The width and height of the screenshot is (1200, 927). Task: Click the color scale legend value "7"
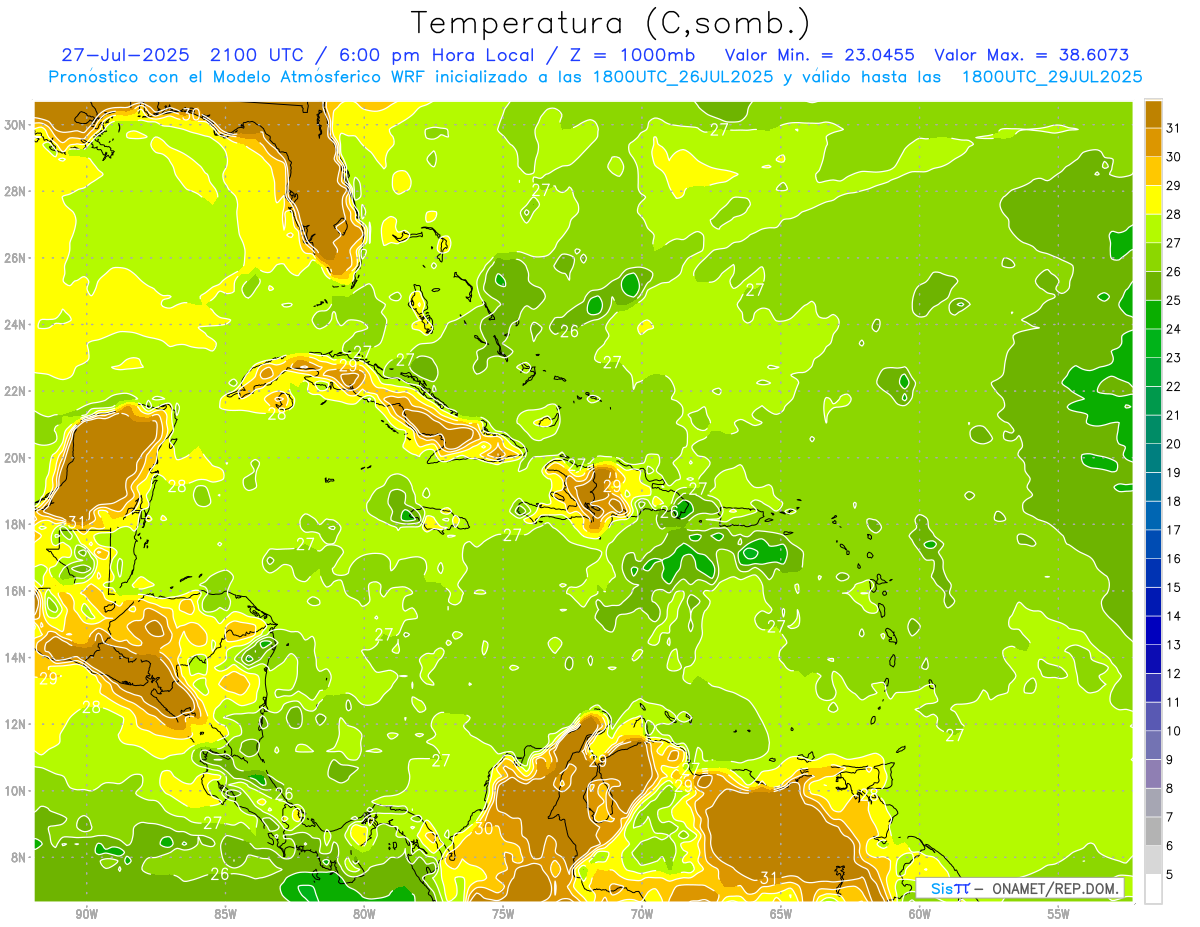click(1171, 817)
